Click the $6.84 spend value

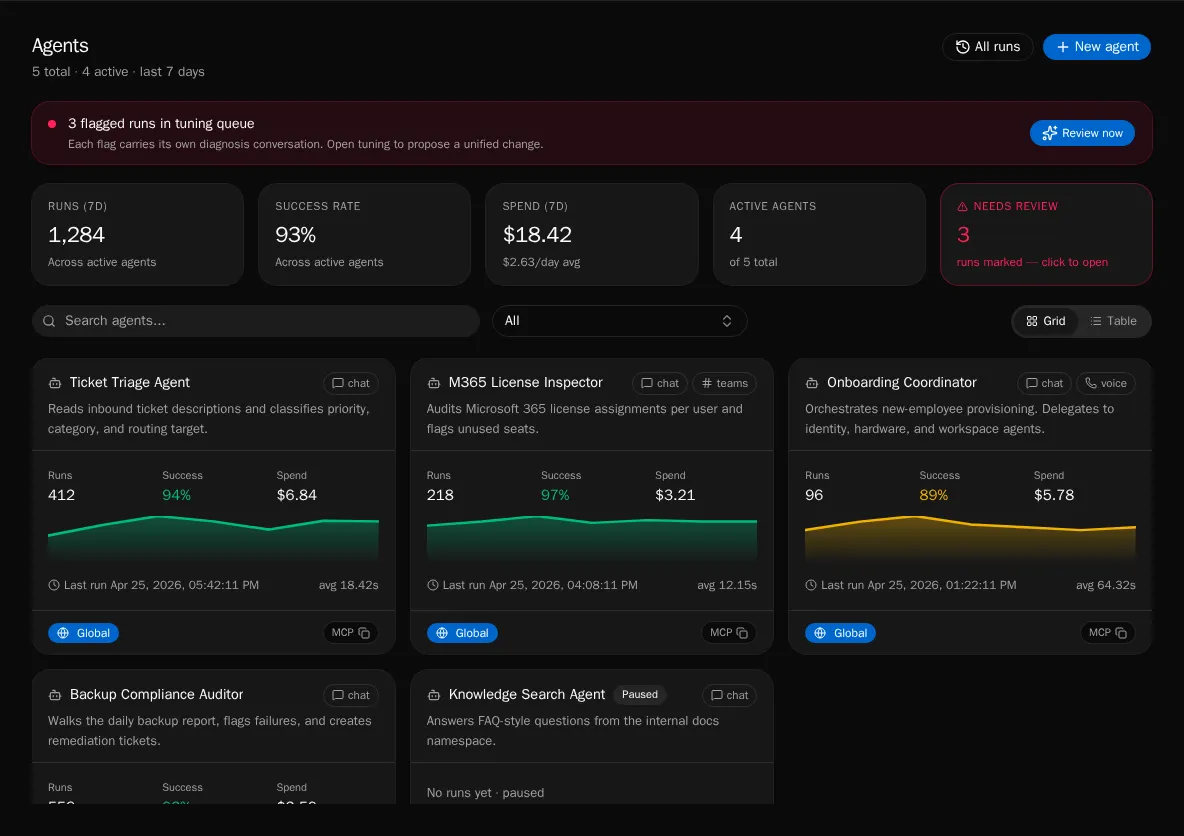[297, 495]
